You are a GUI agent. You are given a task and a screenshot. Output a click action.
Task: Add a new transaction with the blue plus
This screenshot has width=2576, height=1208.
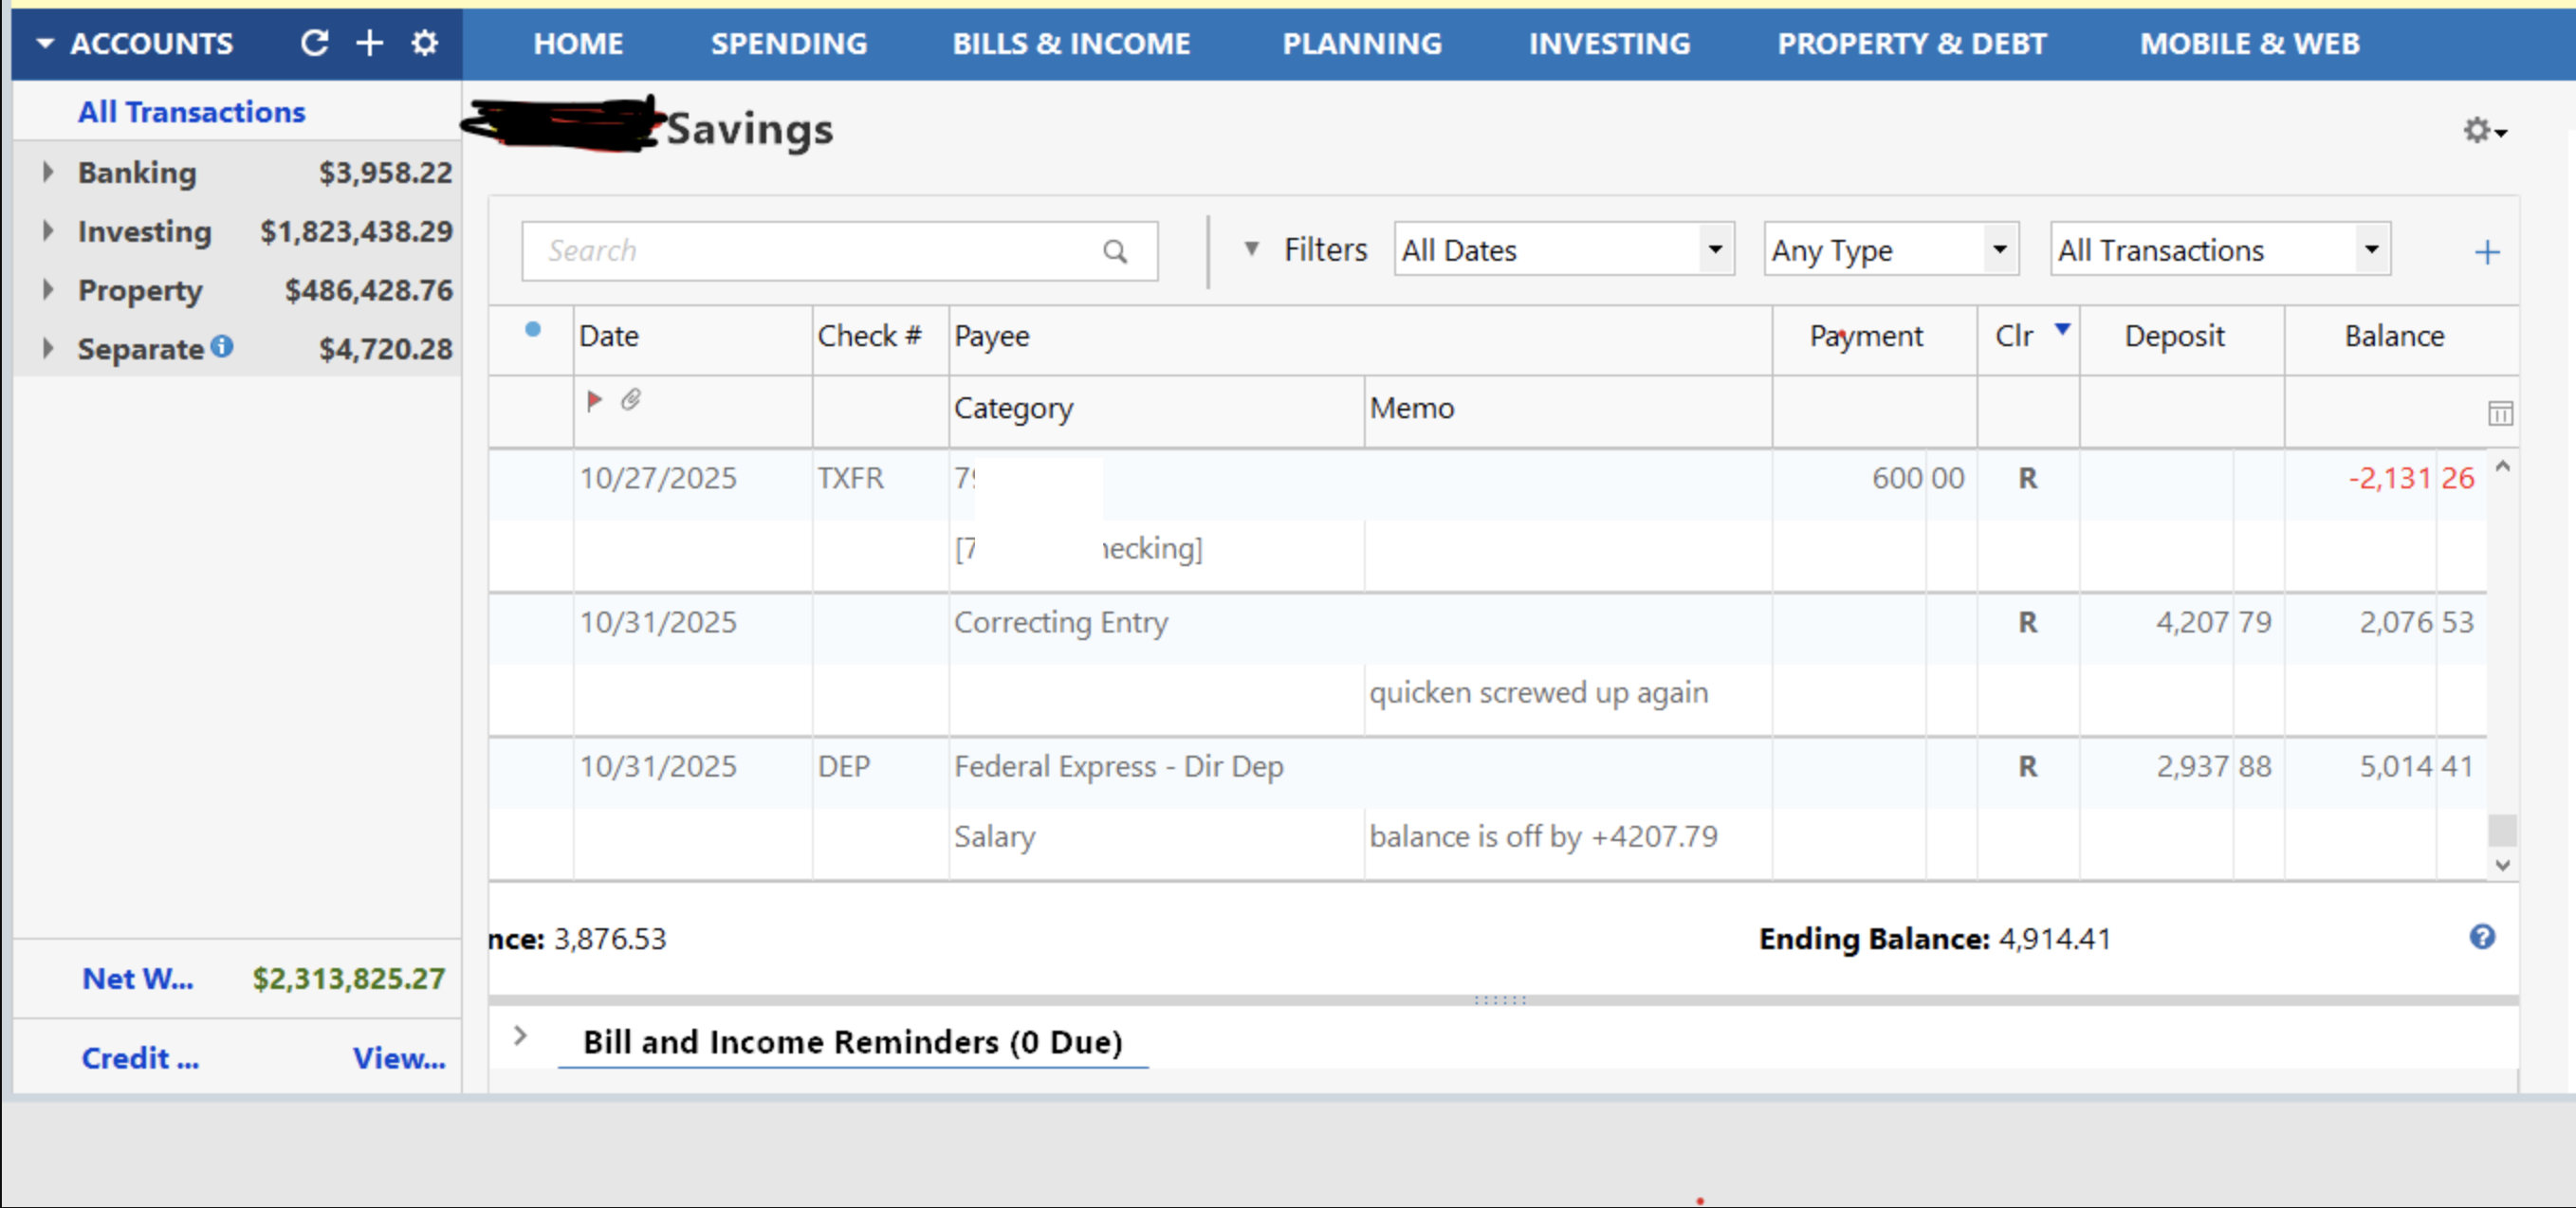tap(2486, 251)
